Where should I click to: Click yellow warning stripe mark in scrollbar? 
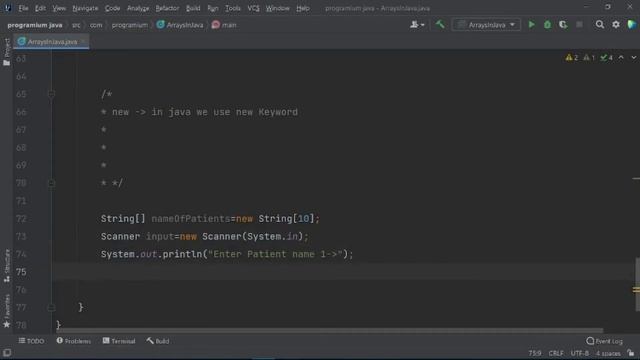[636, 290]
